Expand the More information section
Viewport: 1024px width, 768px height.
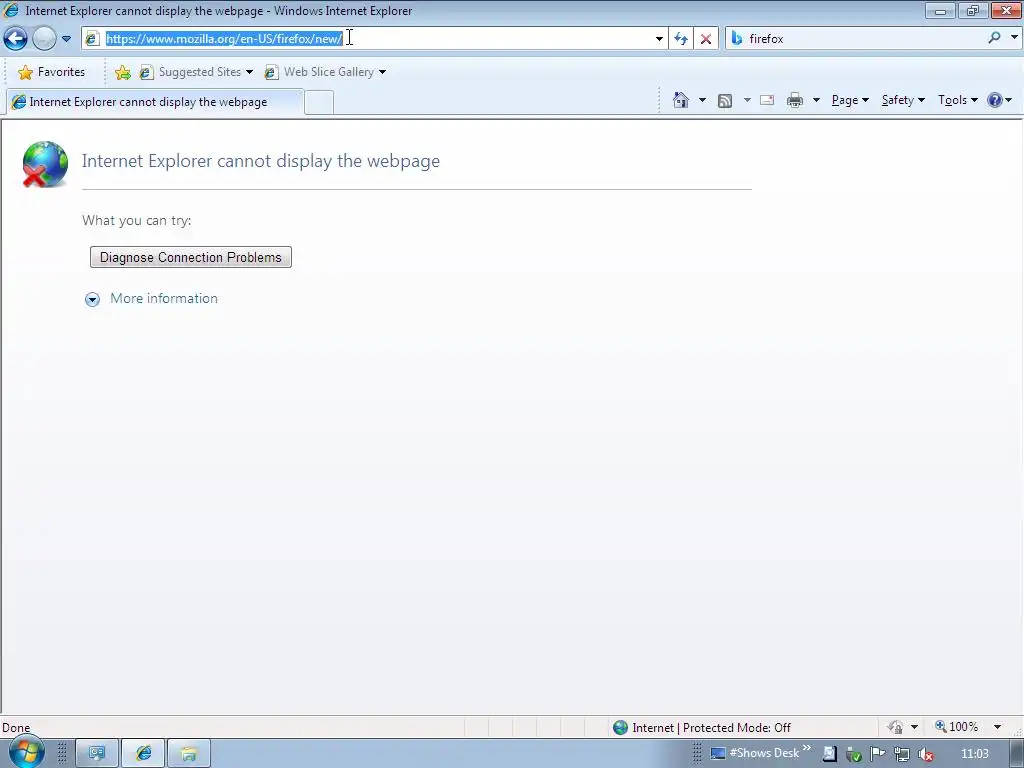pyautogui.click(x=93, y=299)
